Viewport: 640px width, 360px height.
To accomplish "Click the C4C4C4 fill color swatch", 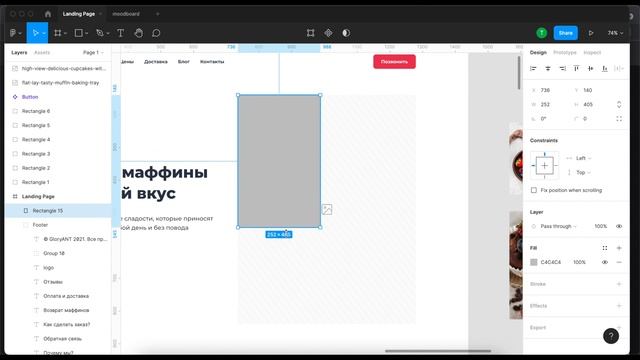I will tap(533, 262).
